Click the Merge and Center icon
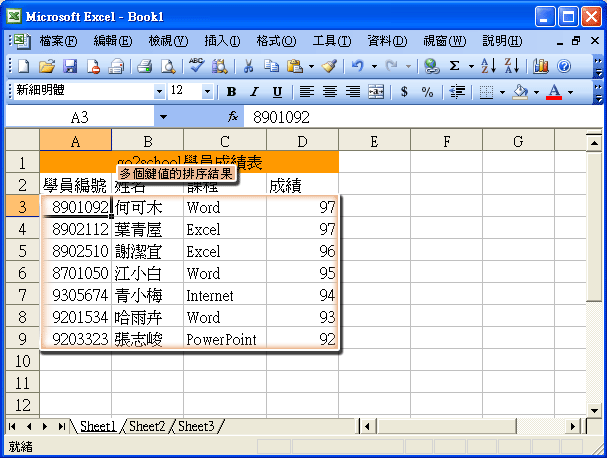607x458 pixels. 376,92
